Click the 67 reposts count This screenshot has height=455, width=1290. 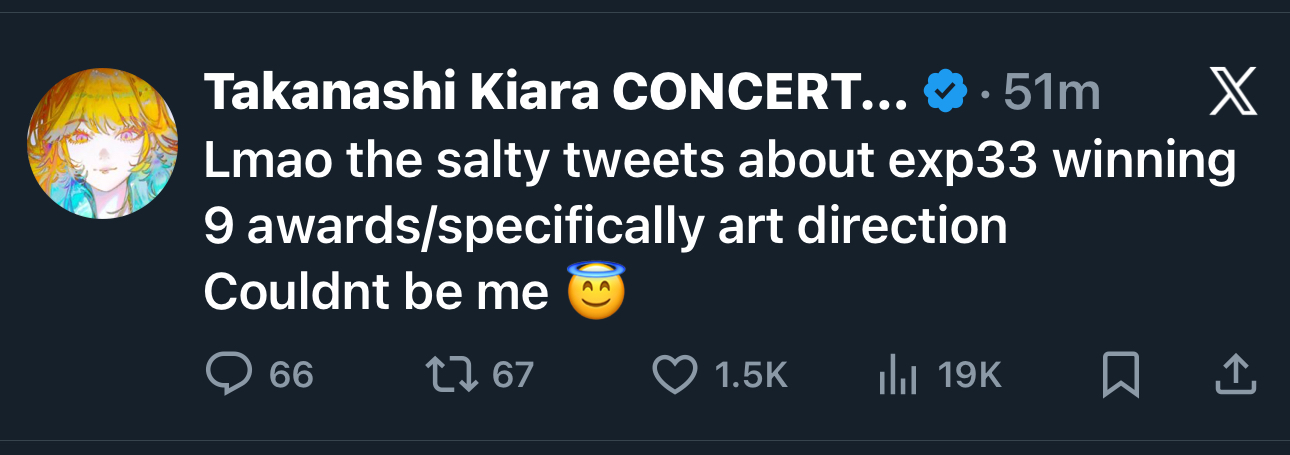pyautogui.click(x=513, y=375)
